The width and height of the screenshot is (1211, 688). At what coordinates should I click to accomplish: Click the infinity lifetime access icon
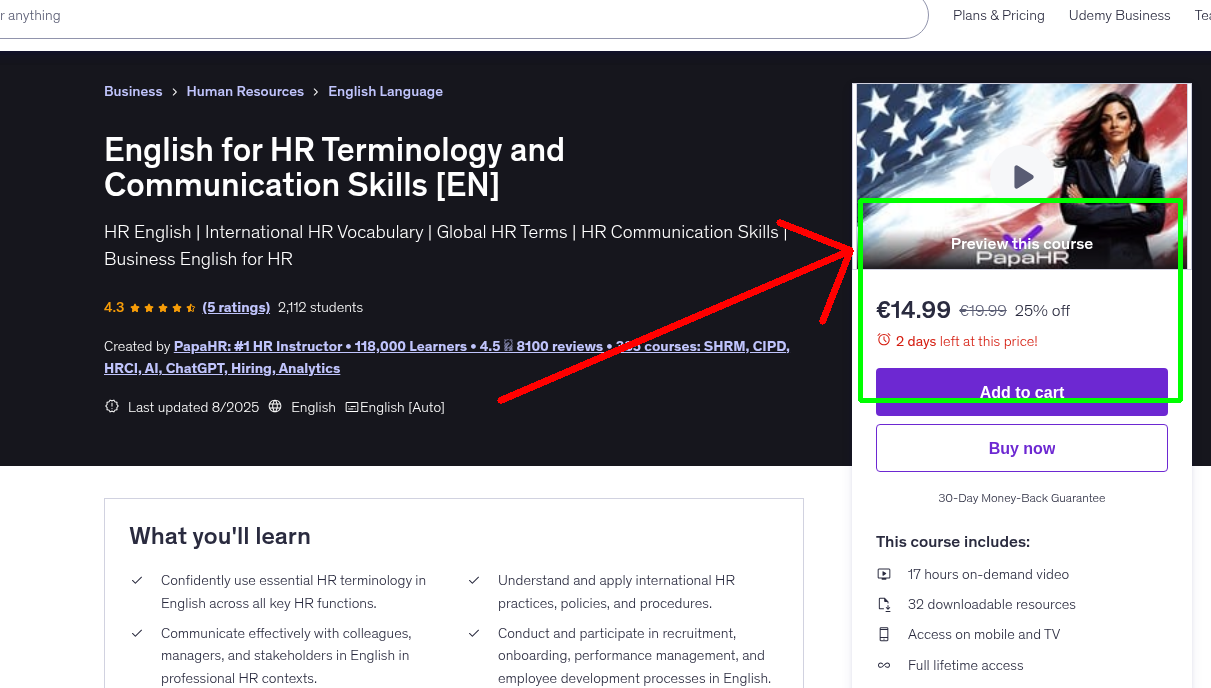click(x=884, y=665)
